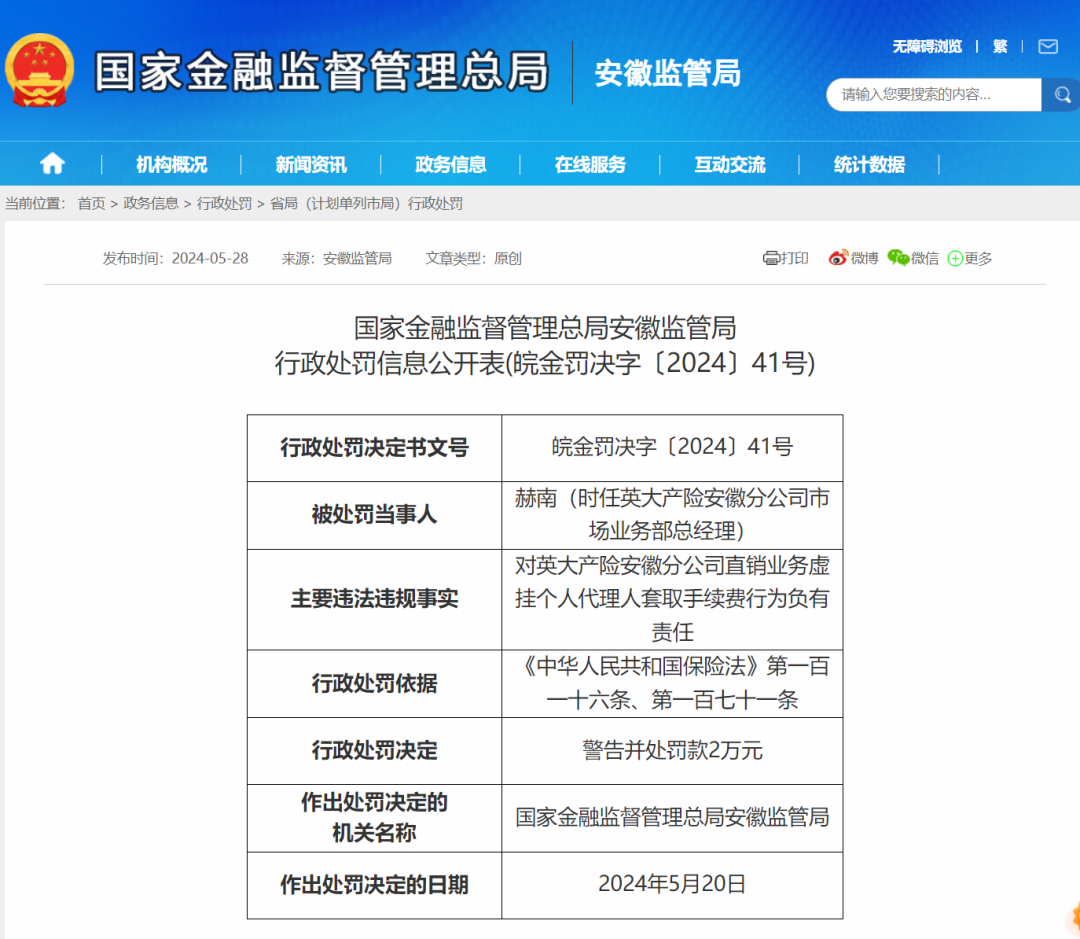Click the search magnifier button
The height and width of the screenshot is (939, 1080).
click(1061, 94)
